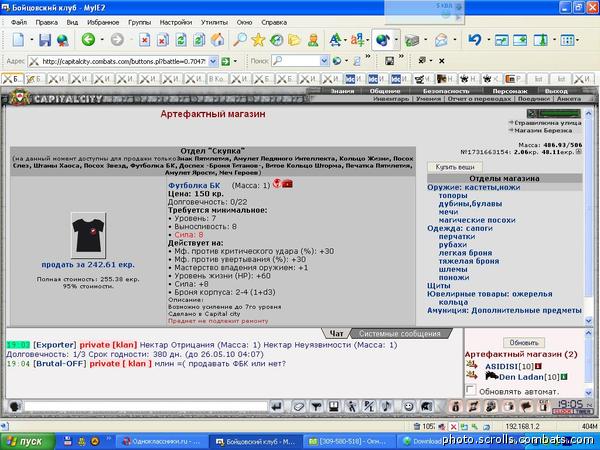Click the filter funnel icon in chat toolbar
Viewport: 600px width, 450px height.
click(316, 406)
